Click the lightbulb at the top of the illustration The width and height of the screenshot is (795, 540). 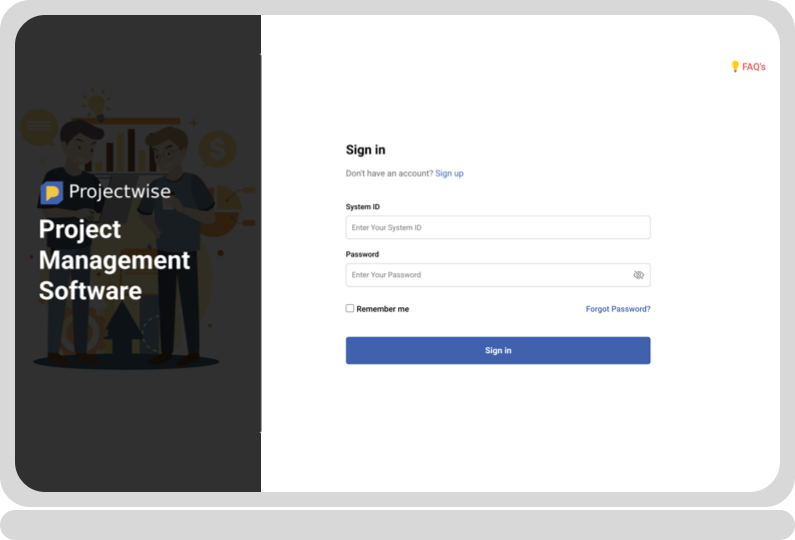point(96,105)
